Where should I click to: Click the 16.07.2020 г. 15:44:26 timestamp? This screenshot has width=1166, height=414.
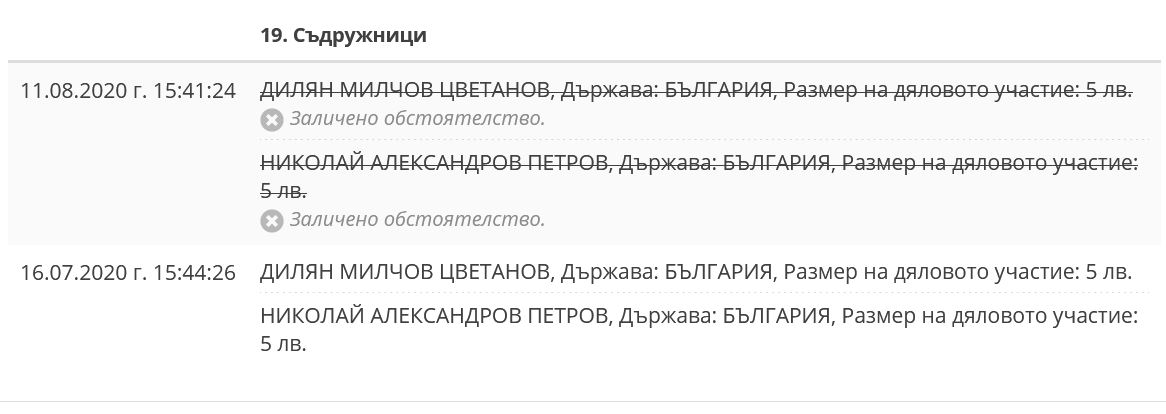click(x=128, y=272)
